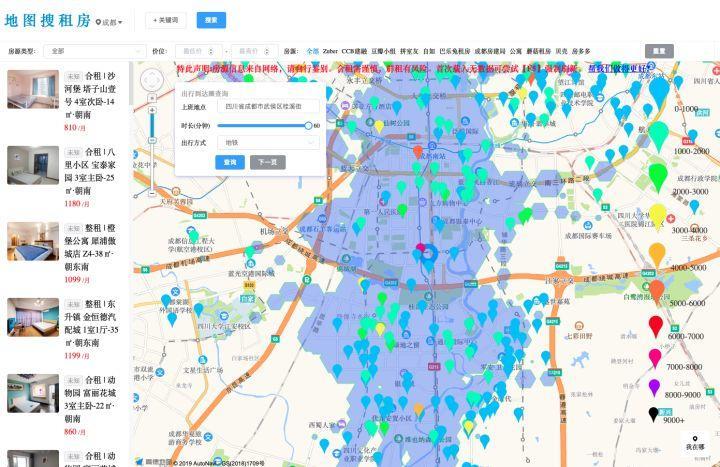Click the map zoom-out minus button
The image size is (720, 467).
pyautogui.click(x=152, y=194)
